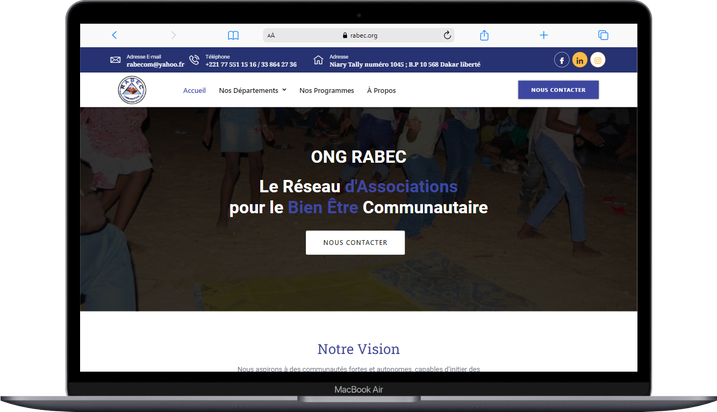Open the LinkedIn social icon

[x=580, y=60]
